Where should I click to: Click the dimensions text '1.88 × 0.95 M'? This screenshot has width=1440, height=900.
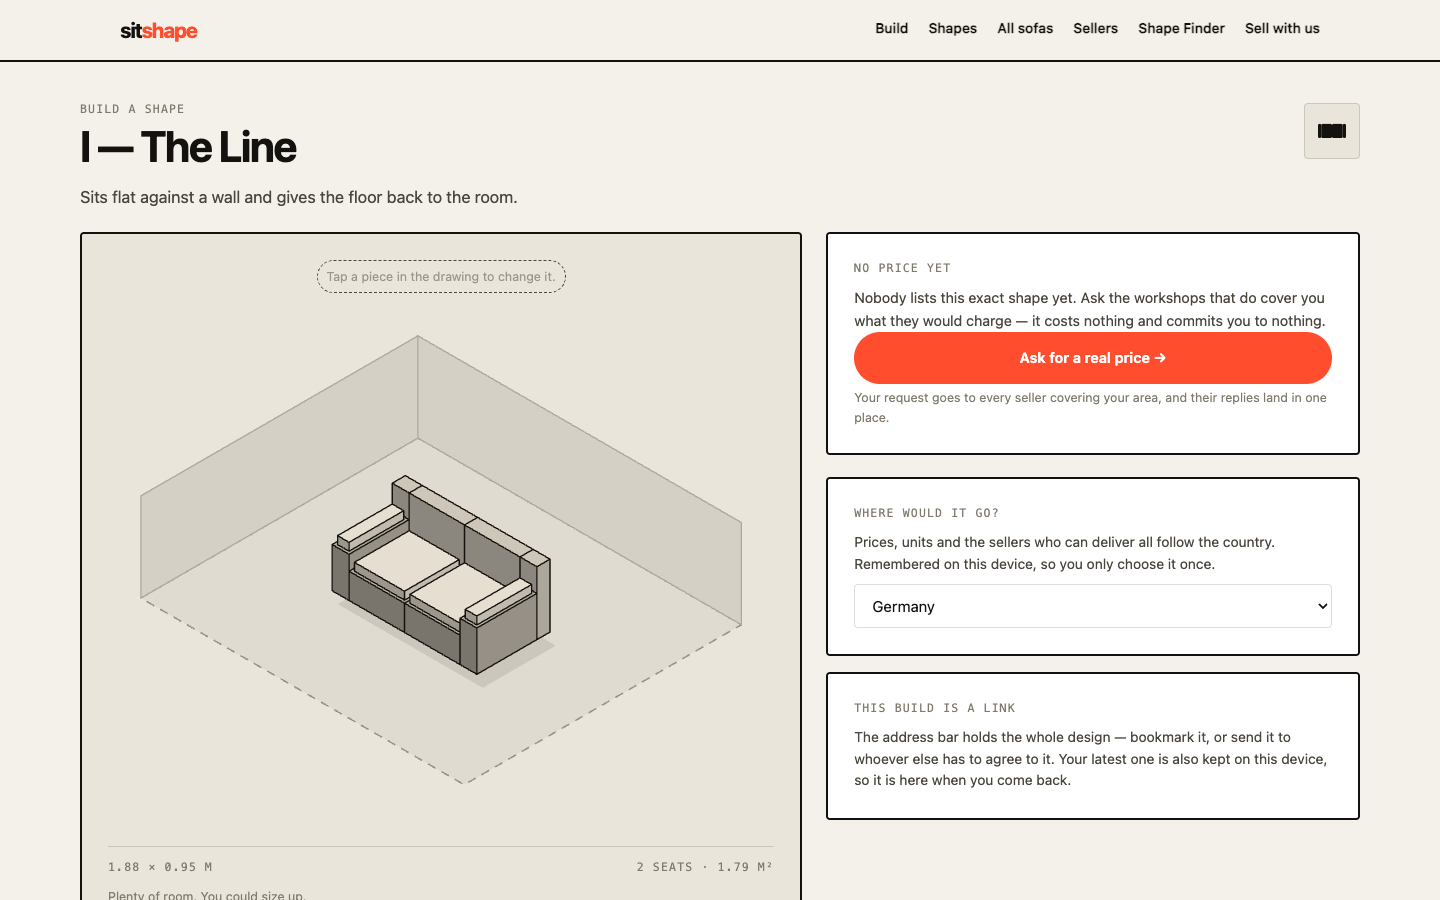pos(160,867)
